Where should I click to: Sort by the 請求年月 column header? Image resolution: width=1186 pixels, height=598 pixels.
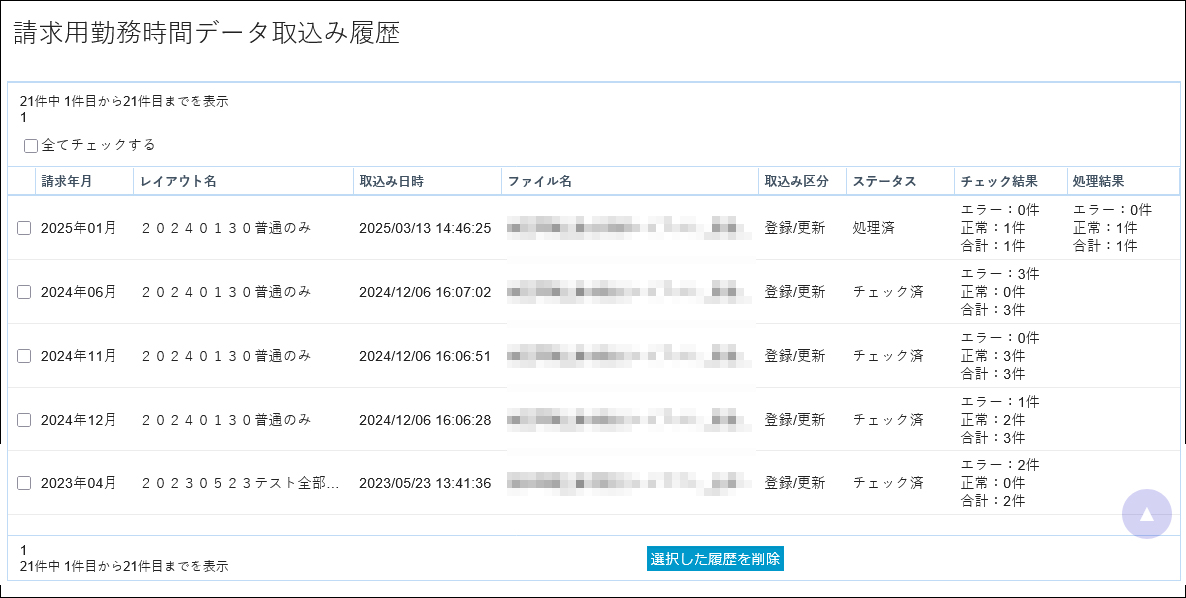coord(67,181)
